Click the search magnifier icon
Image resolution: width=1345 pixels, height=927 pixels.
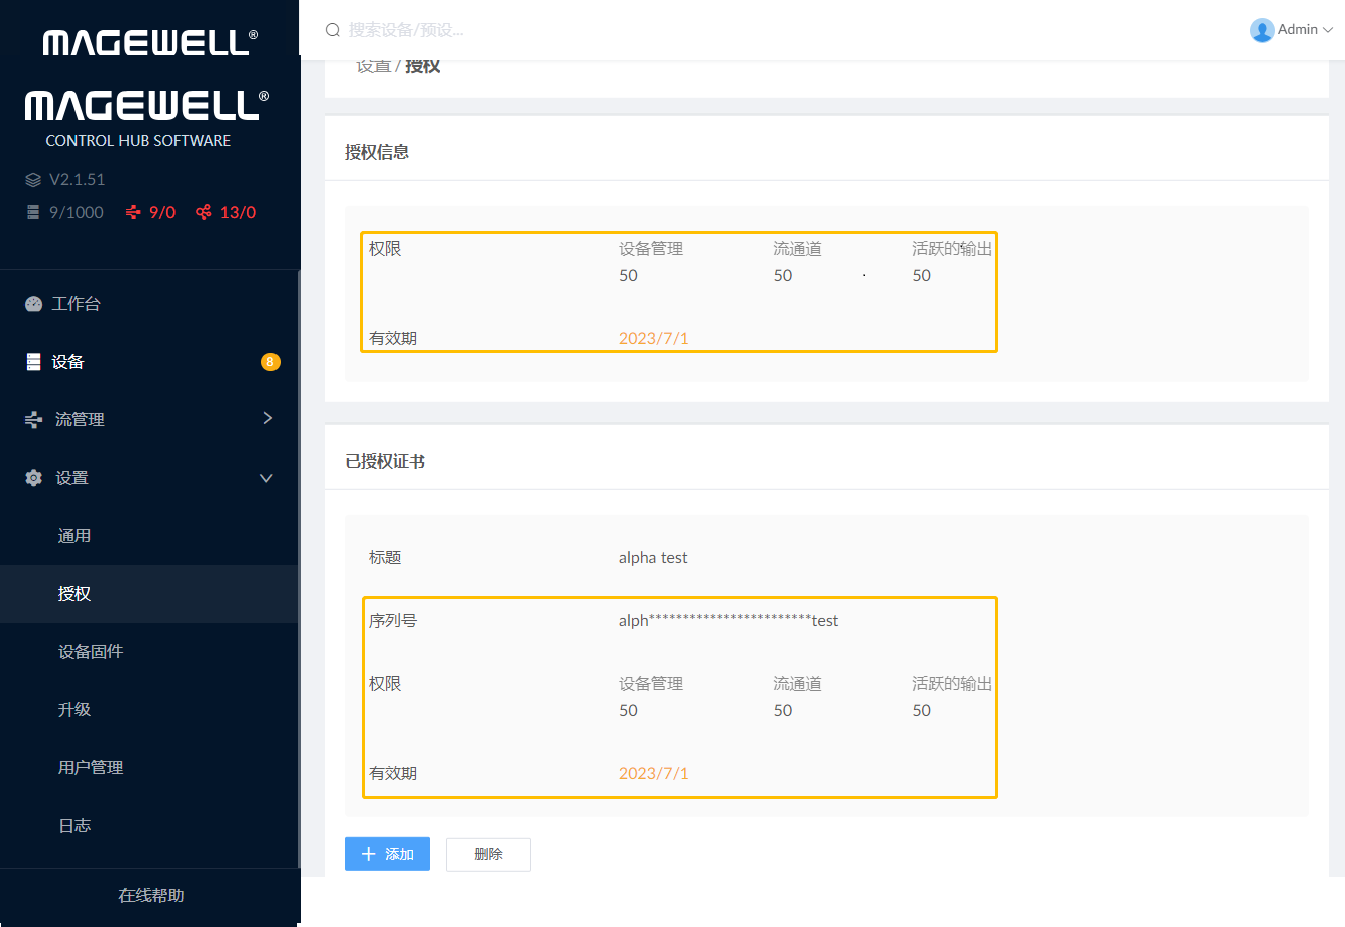(333, 30)
